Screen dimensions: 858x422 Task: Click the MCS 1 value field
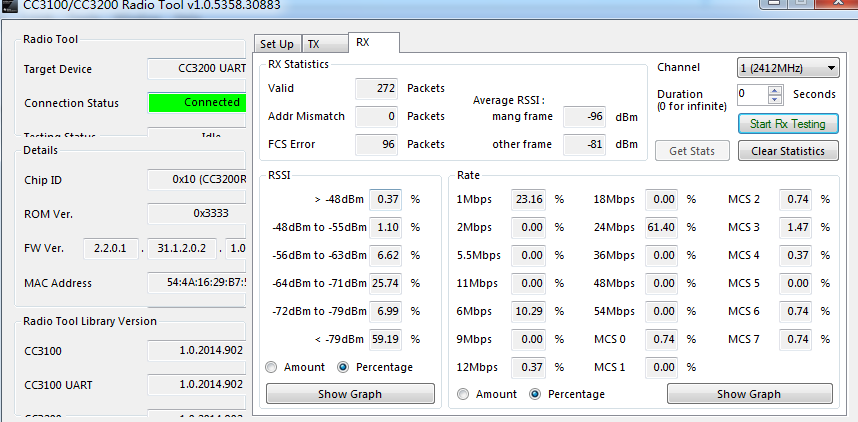coord(662,367)
